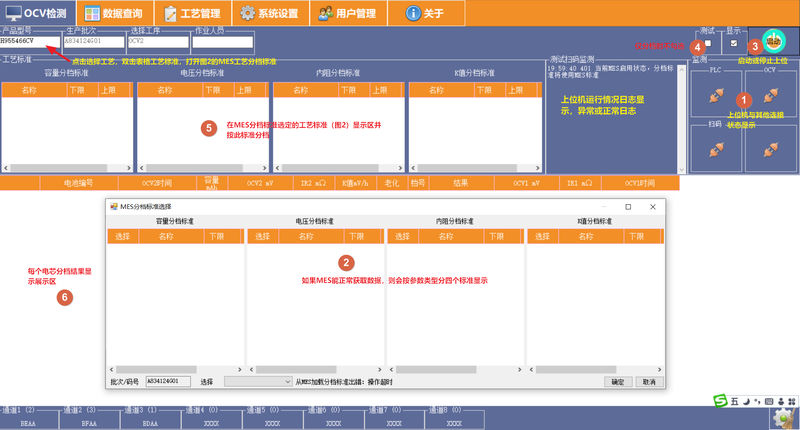Click the OCV2 mV column header
Screen dimensions: 800x430
click(261, 183)
